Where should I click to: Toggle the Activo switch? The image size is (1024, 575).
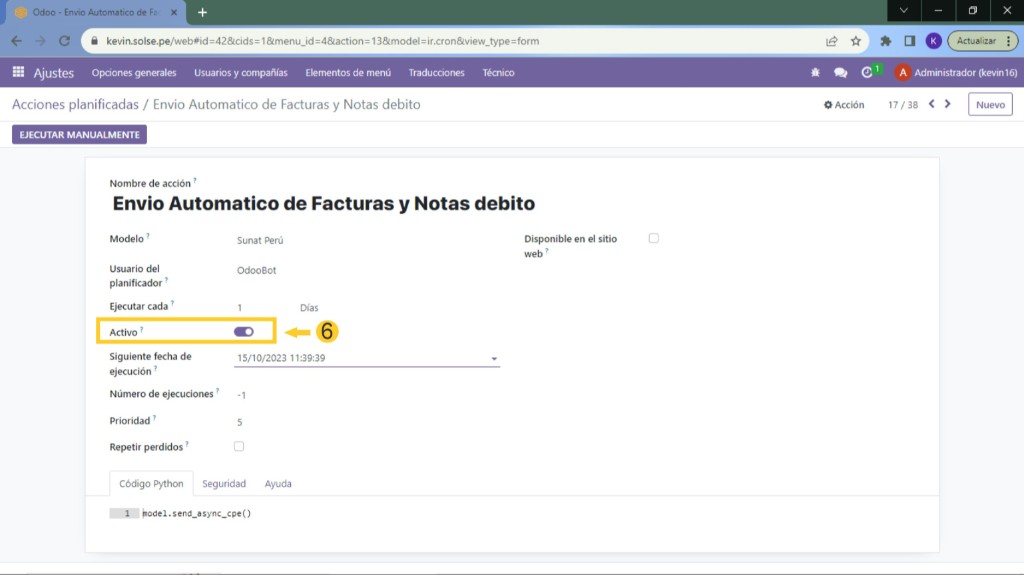coord(243,331)
